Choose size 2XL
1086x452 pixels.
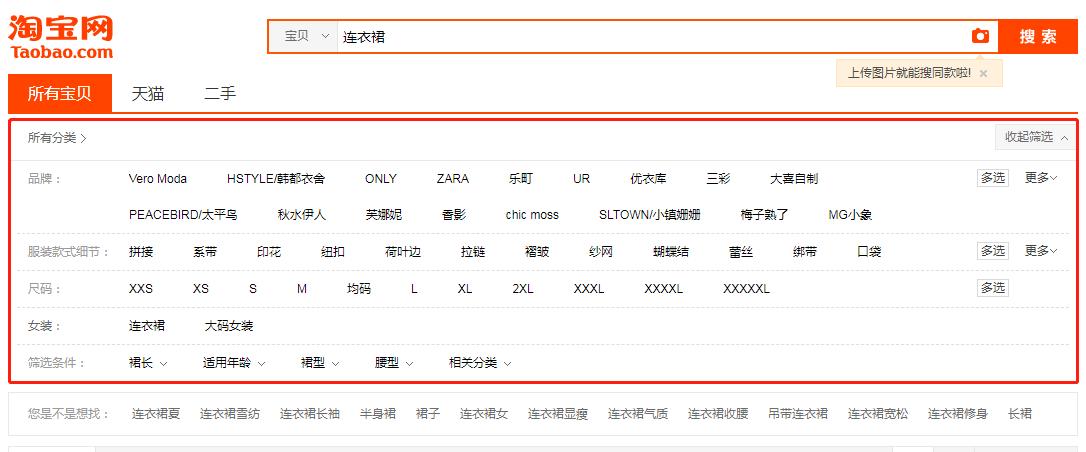(x=523, y=289)
